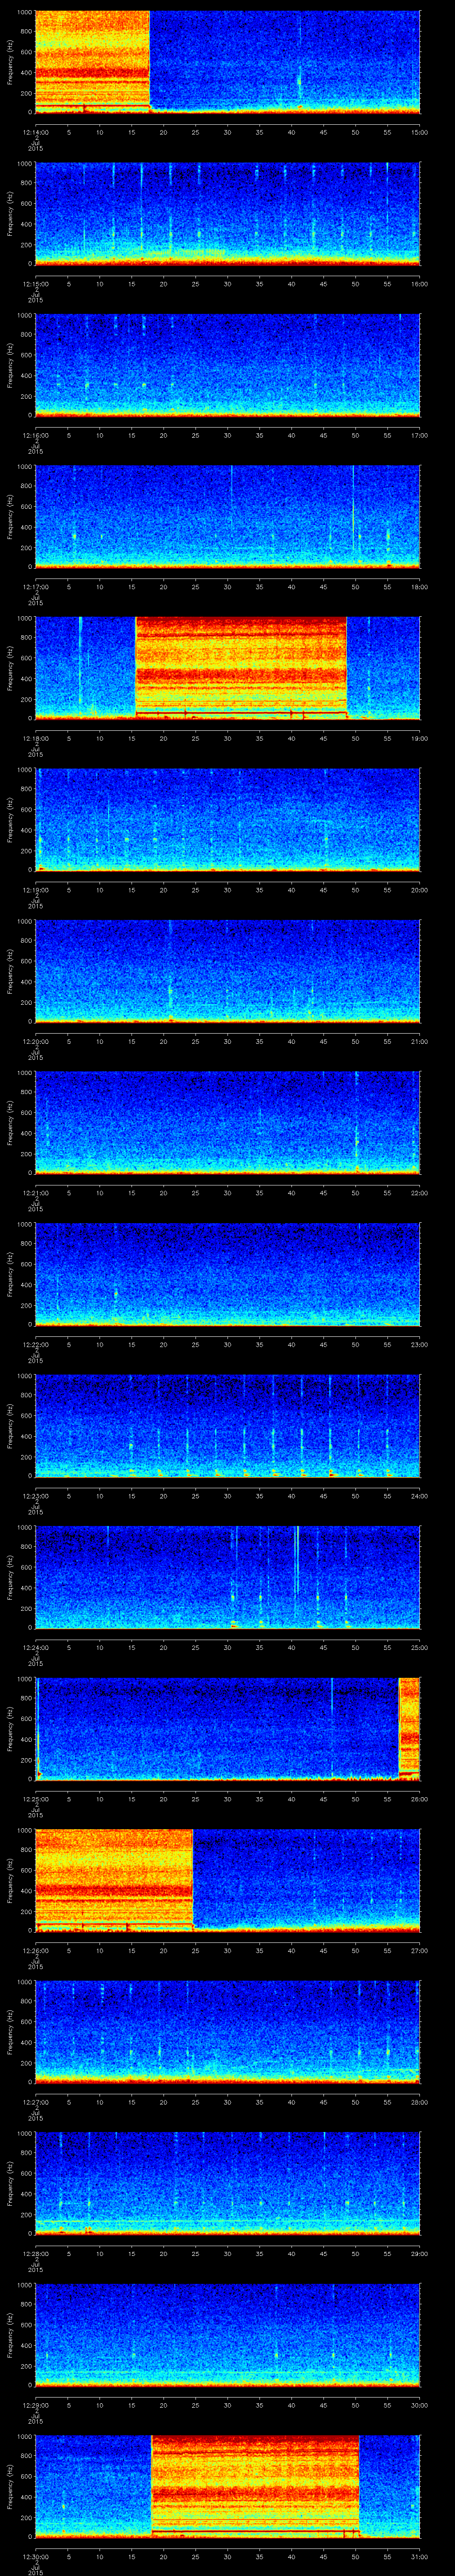
Task: Click the spectrogram panel starting at 12:14:00
Action: pos(228,62)
